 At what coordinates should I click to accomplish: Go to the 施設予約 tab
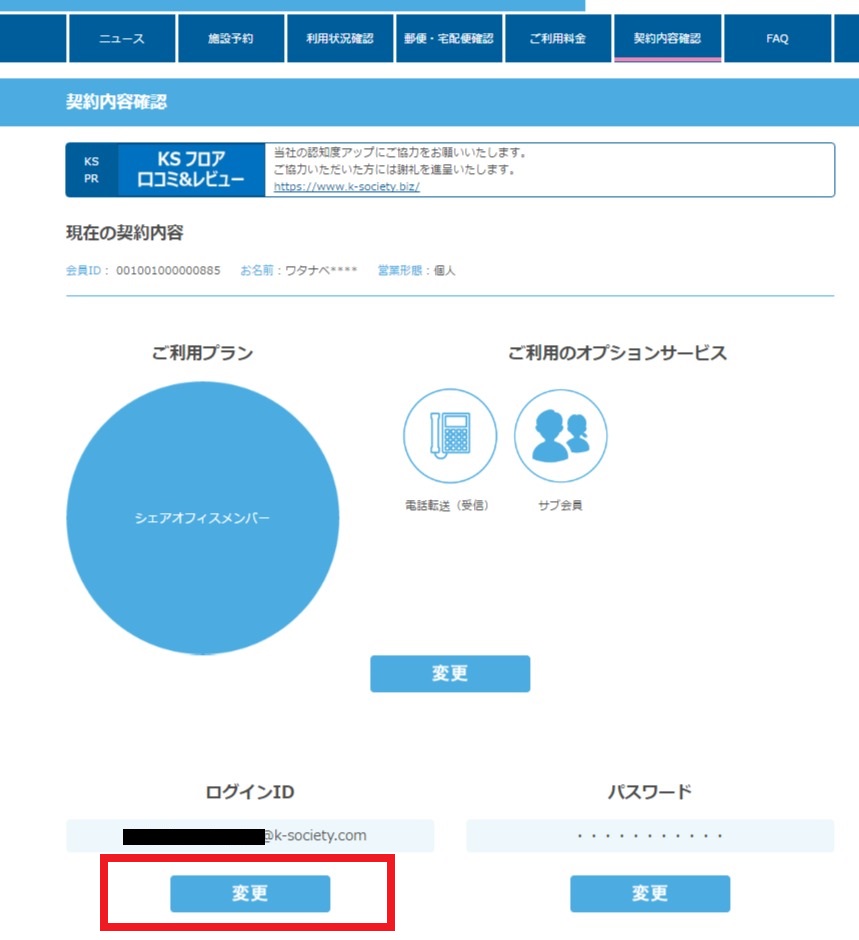coord(231,39)
